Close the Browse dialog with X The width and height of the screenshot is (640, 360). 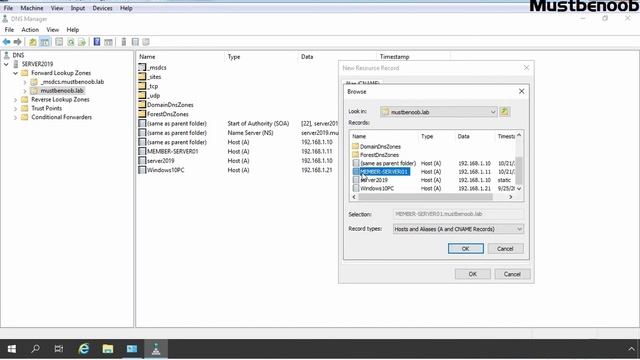click(522, 91)
